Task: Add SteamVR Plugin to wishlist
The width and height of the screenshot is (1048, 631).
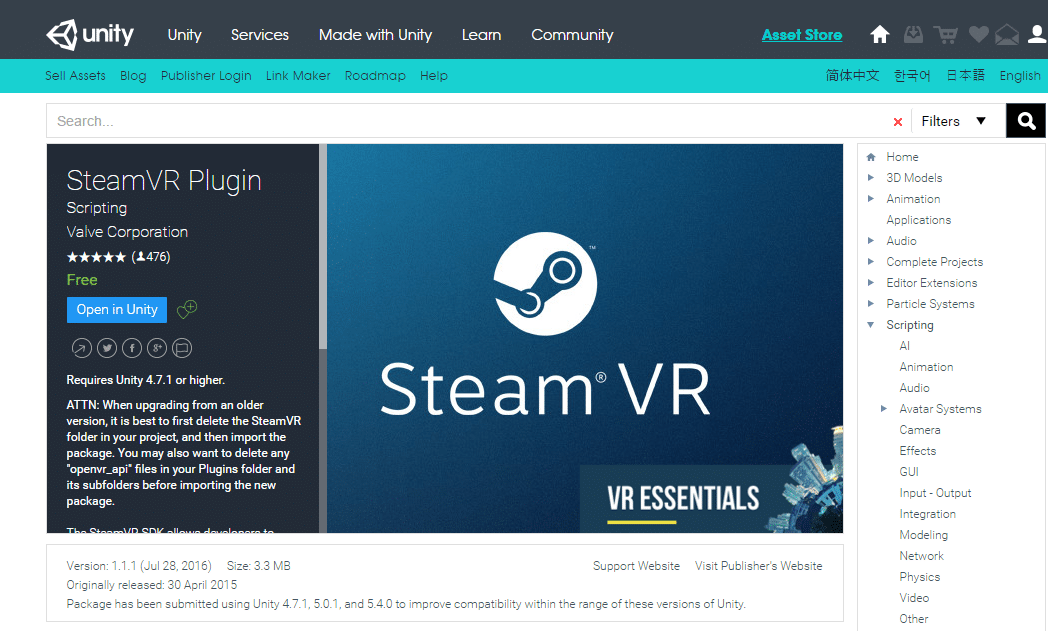Action: [x=186, y=310]
